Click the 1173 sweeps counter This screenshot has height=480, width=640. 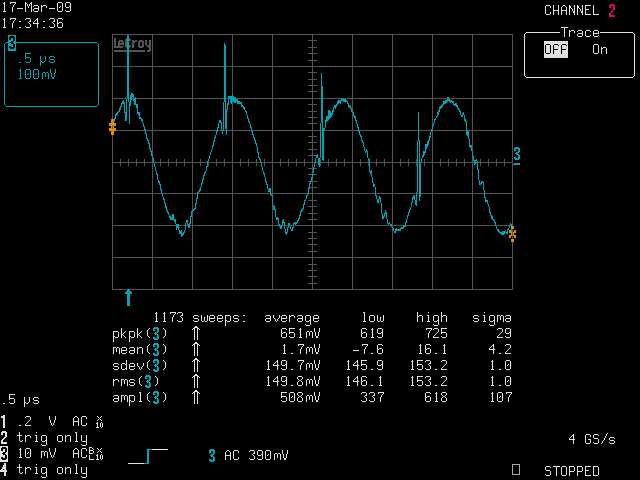pyautogui.click(x=200, y=318)
